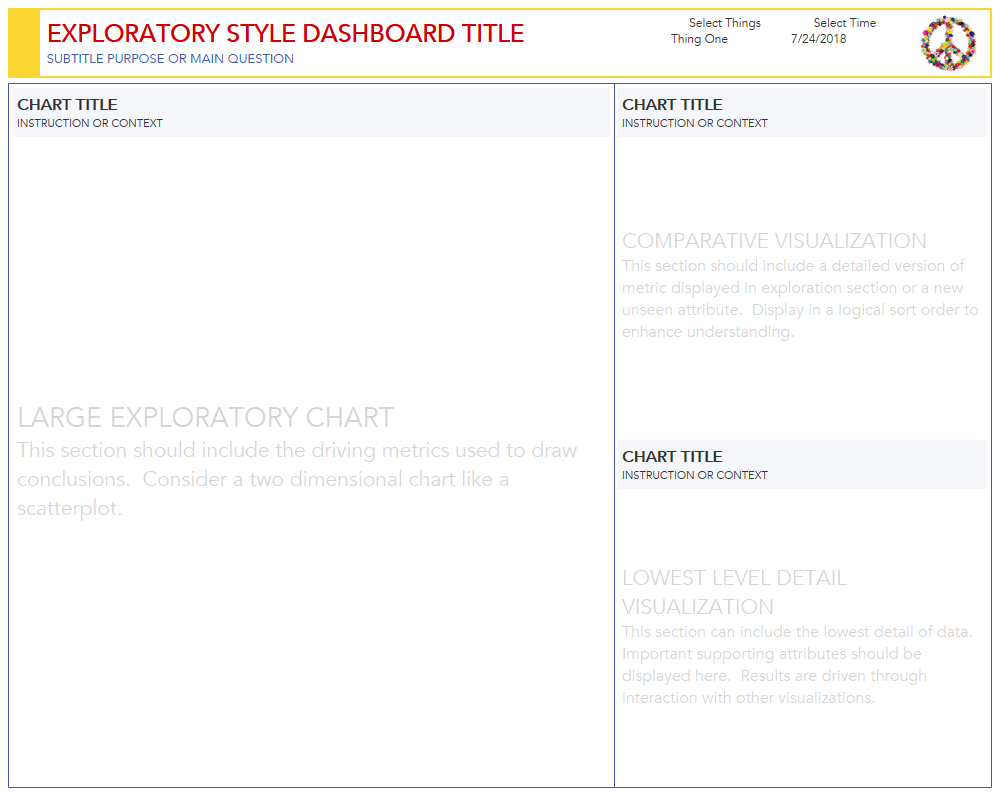Click the colorful peace sign logo

pyautogui.click(x=948, y=44)
